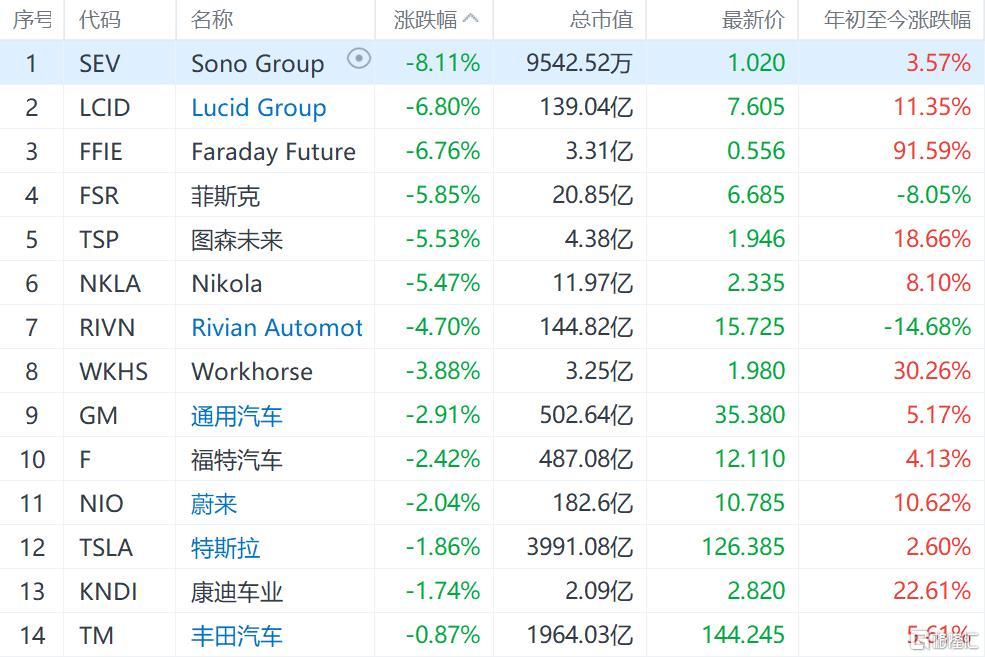The image size is (985, 657).
Task: Select the Faraday Future row
Action: (x=492, y=151)
